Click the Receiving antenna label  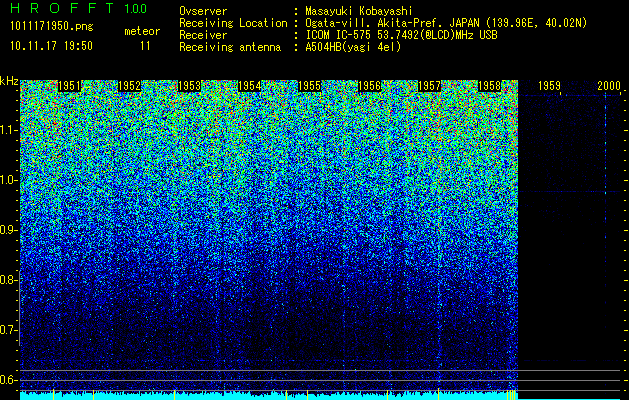[x=230, y=47]
